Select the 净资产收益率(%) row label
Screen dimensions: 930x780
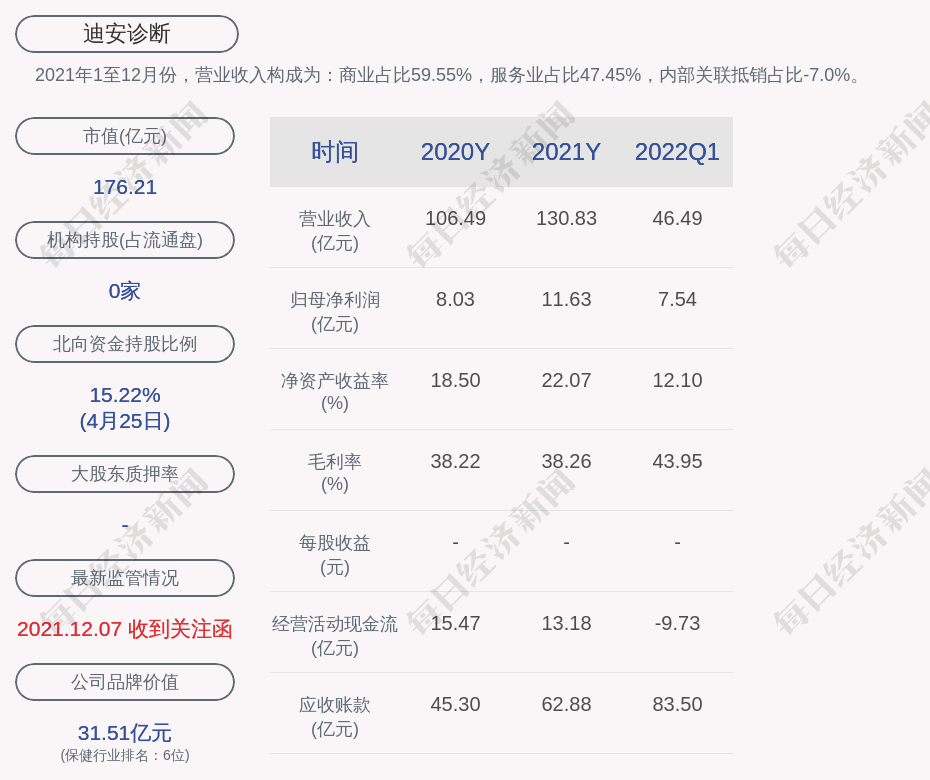pos(335,392)
